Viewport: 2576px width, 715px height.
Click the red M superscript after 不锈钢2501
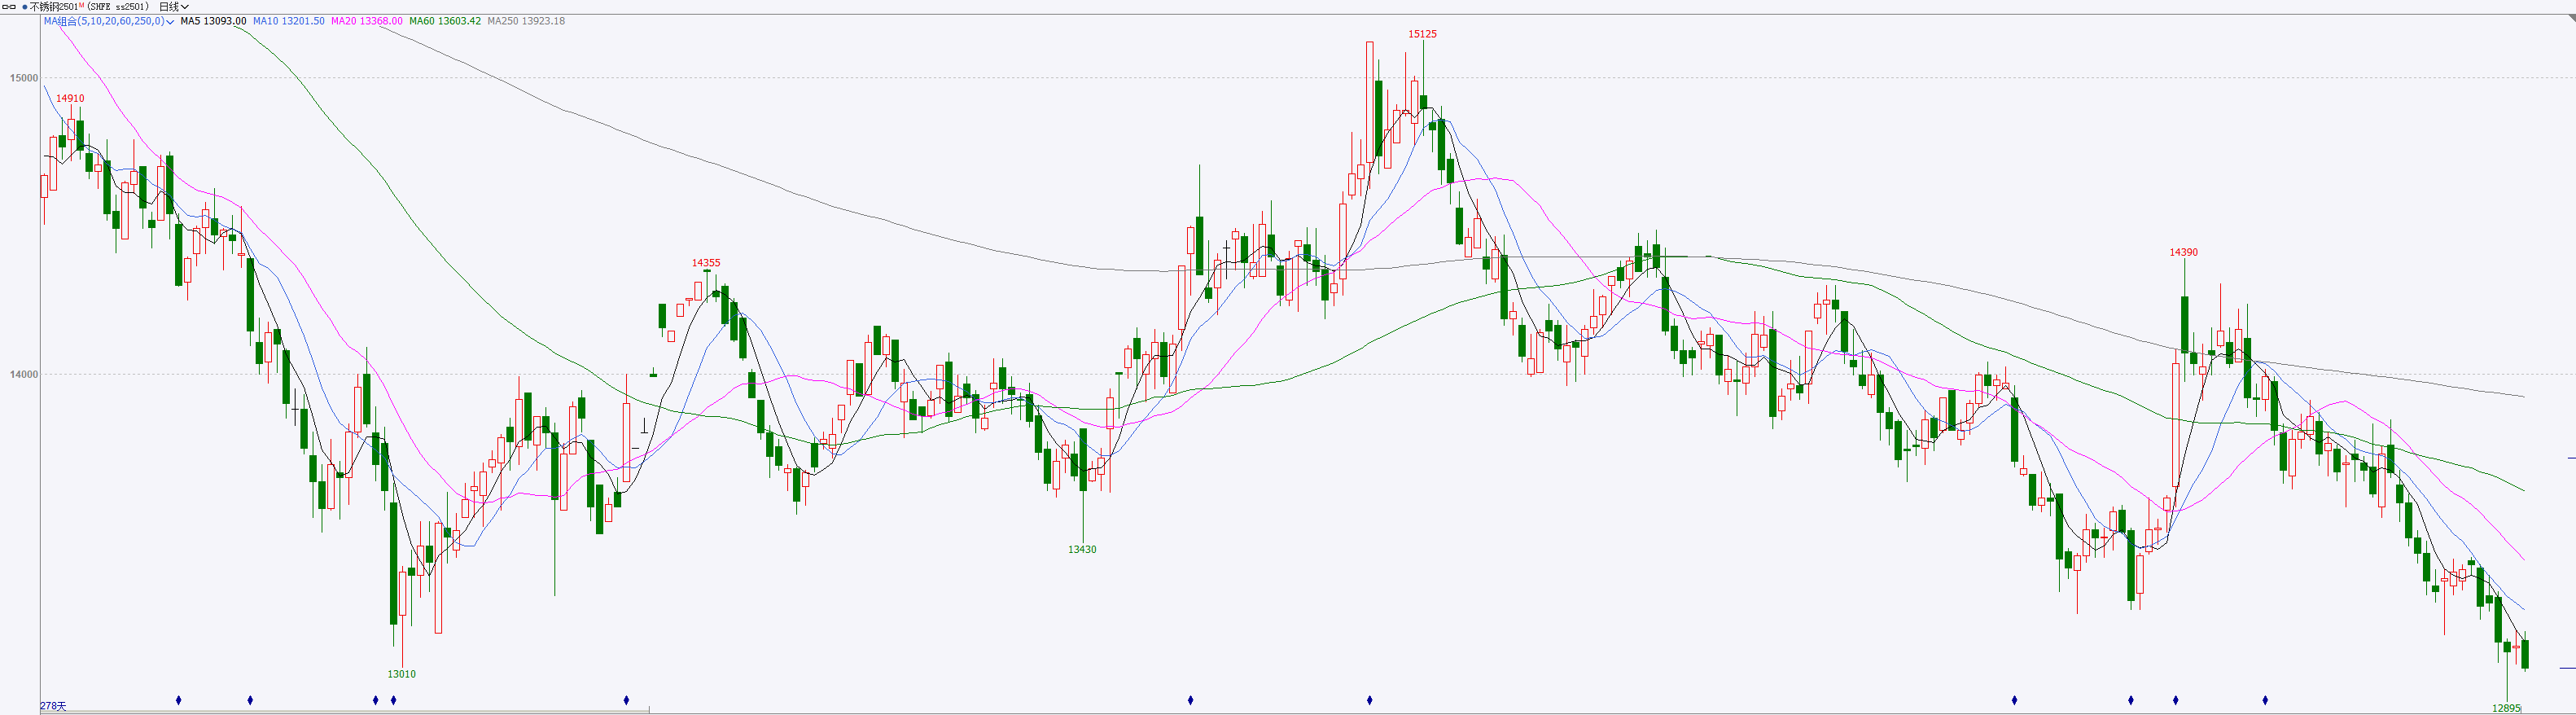81,6
